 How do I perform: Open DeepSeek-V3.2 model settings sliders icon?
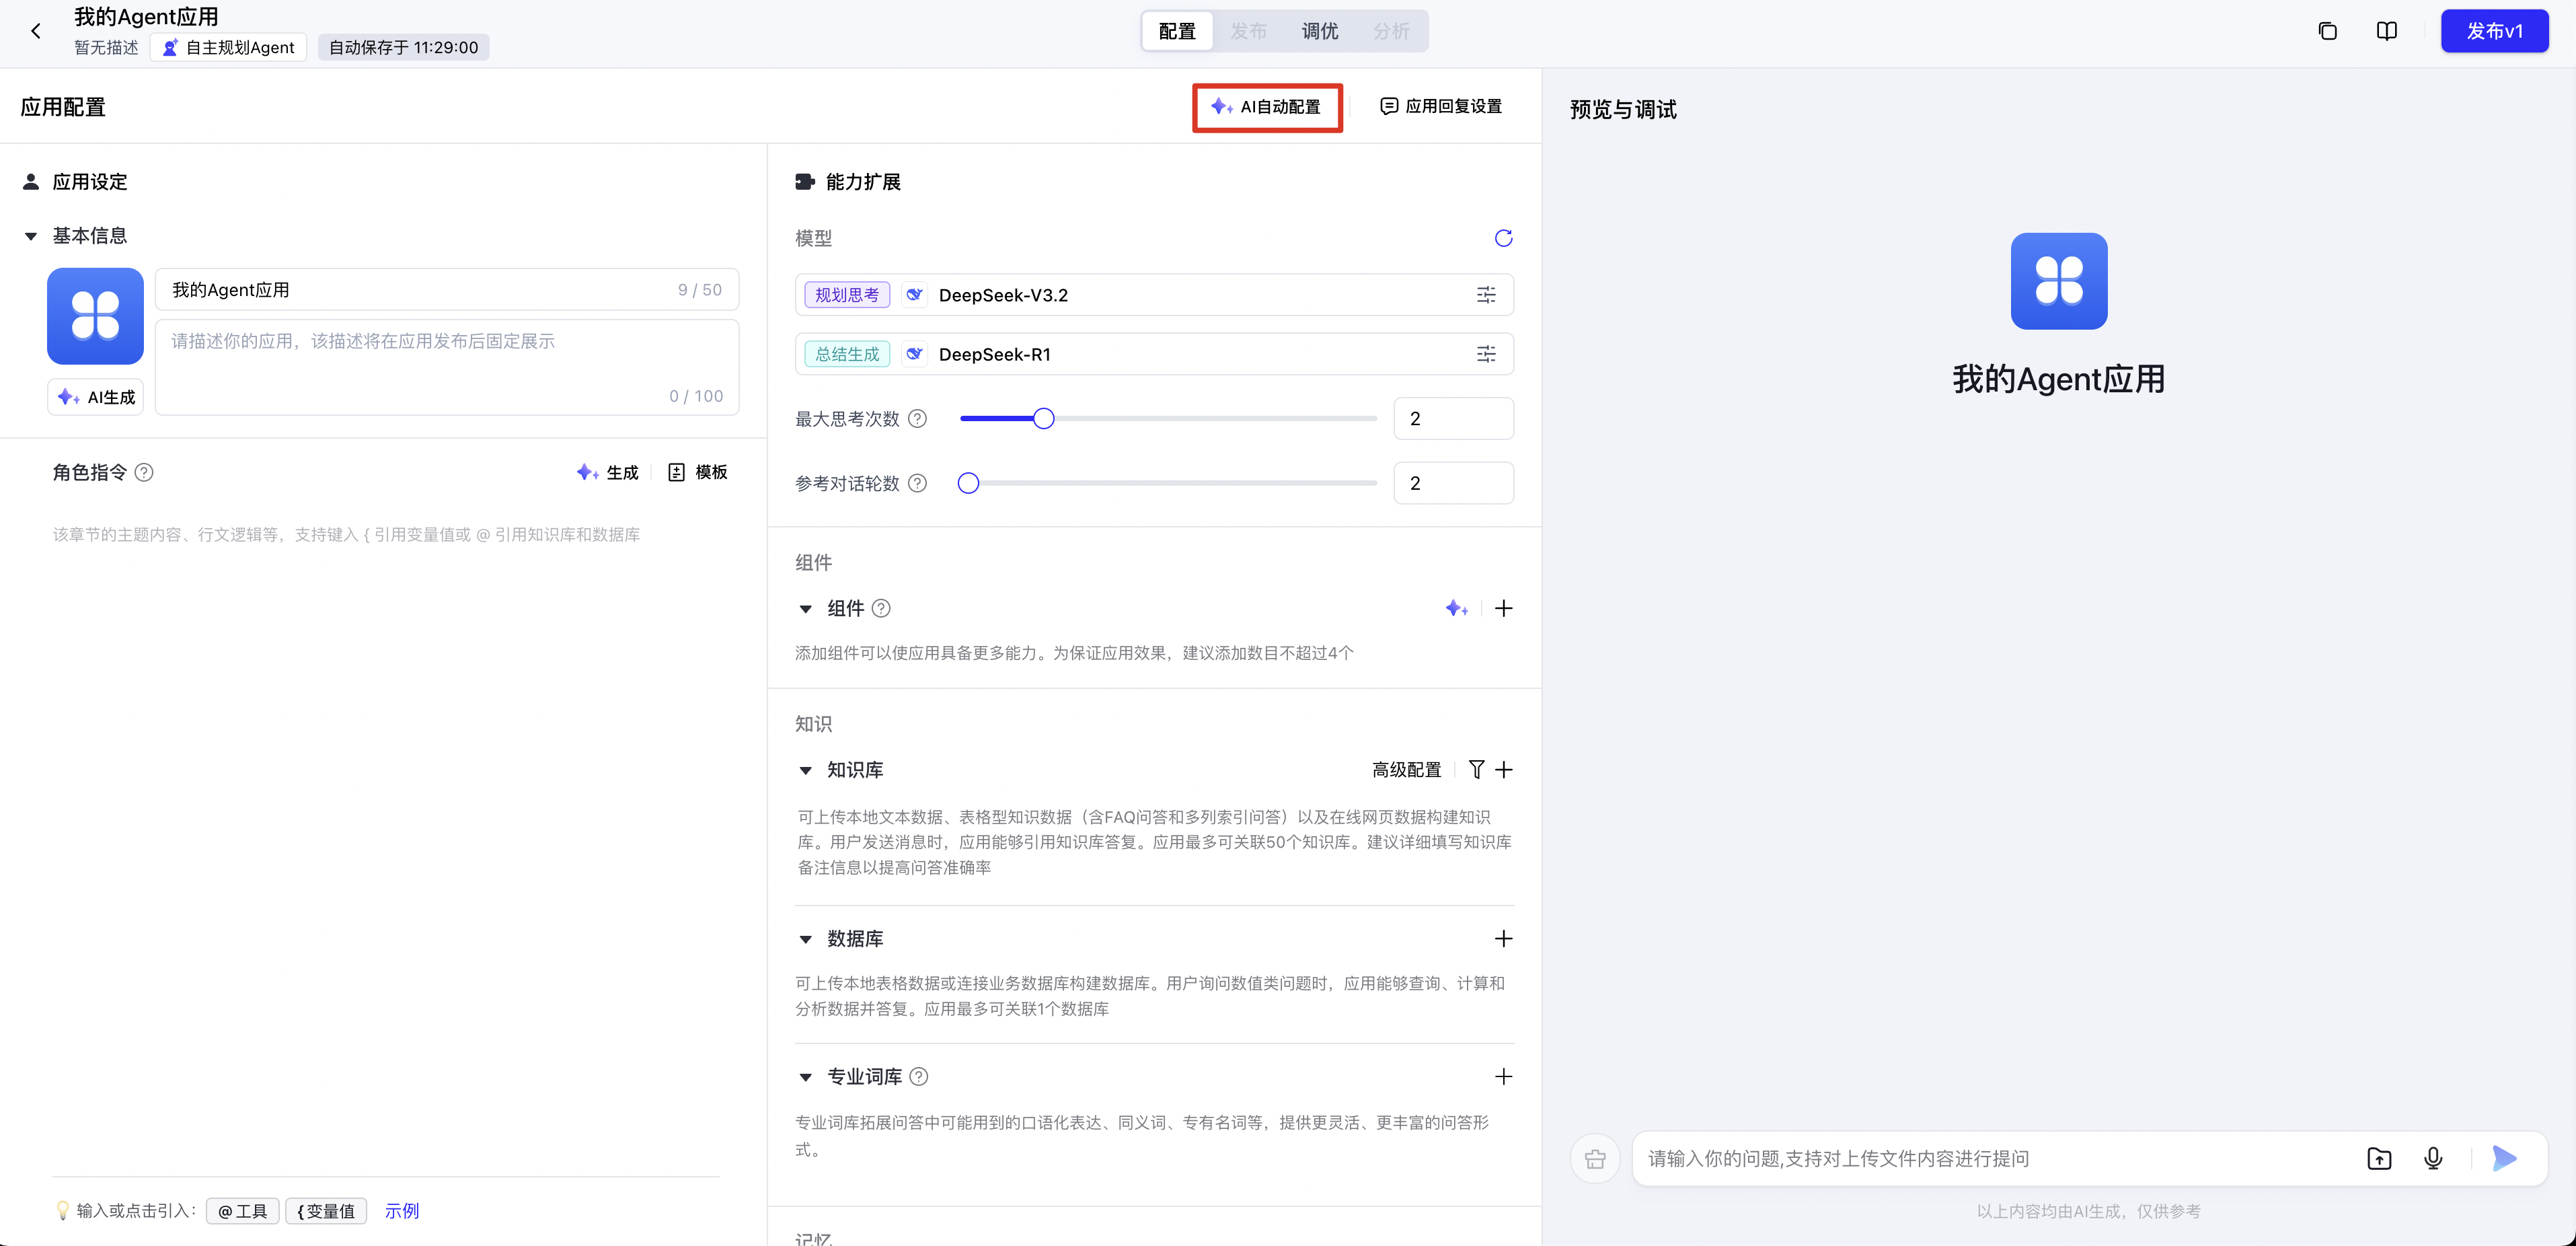1486,295
